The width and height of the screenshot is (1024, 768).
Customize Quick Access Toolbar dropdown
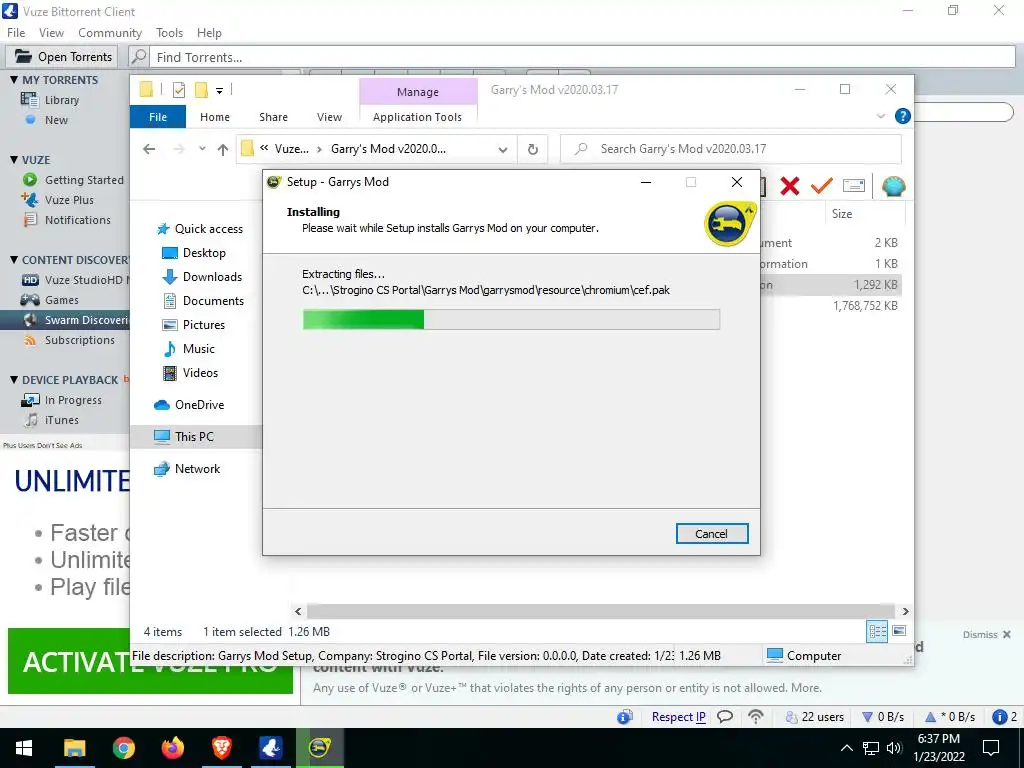[x=219, y=91]
